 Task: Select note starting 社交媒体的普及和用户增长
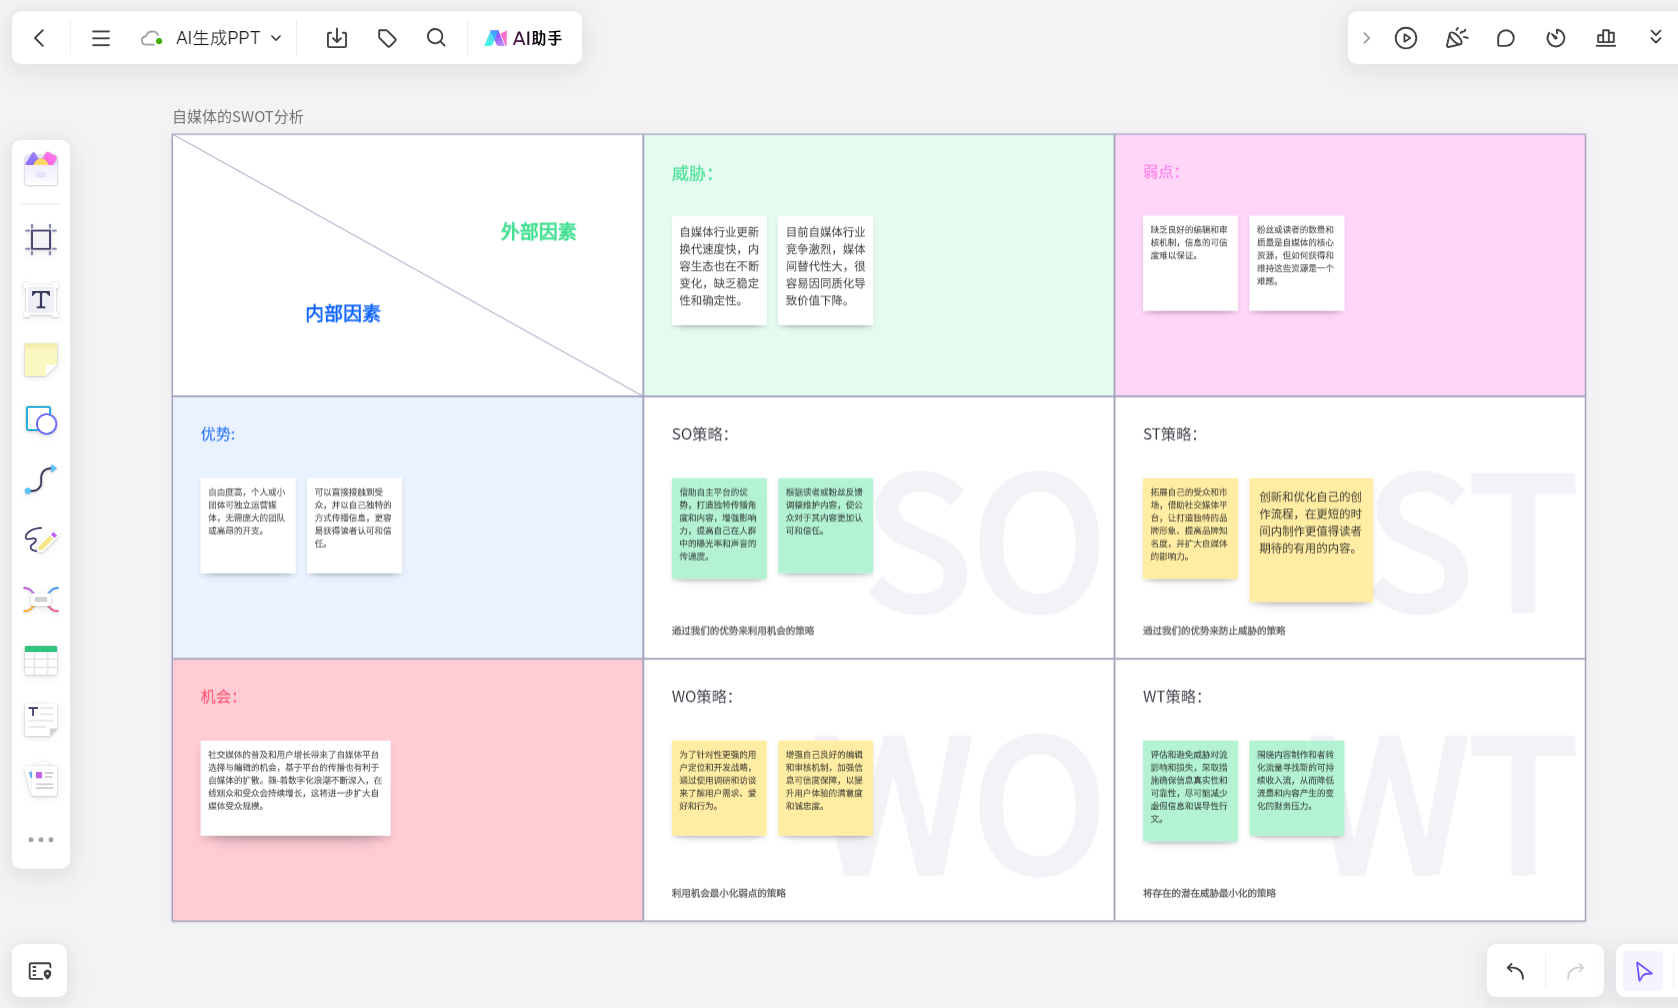tap(295, 788)
